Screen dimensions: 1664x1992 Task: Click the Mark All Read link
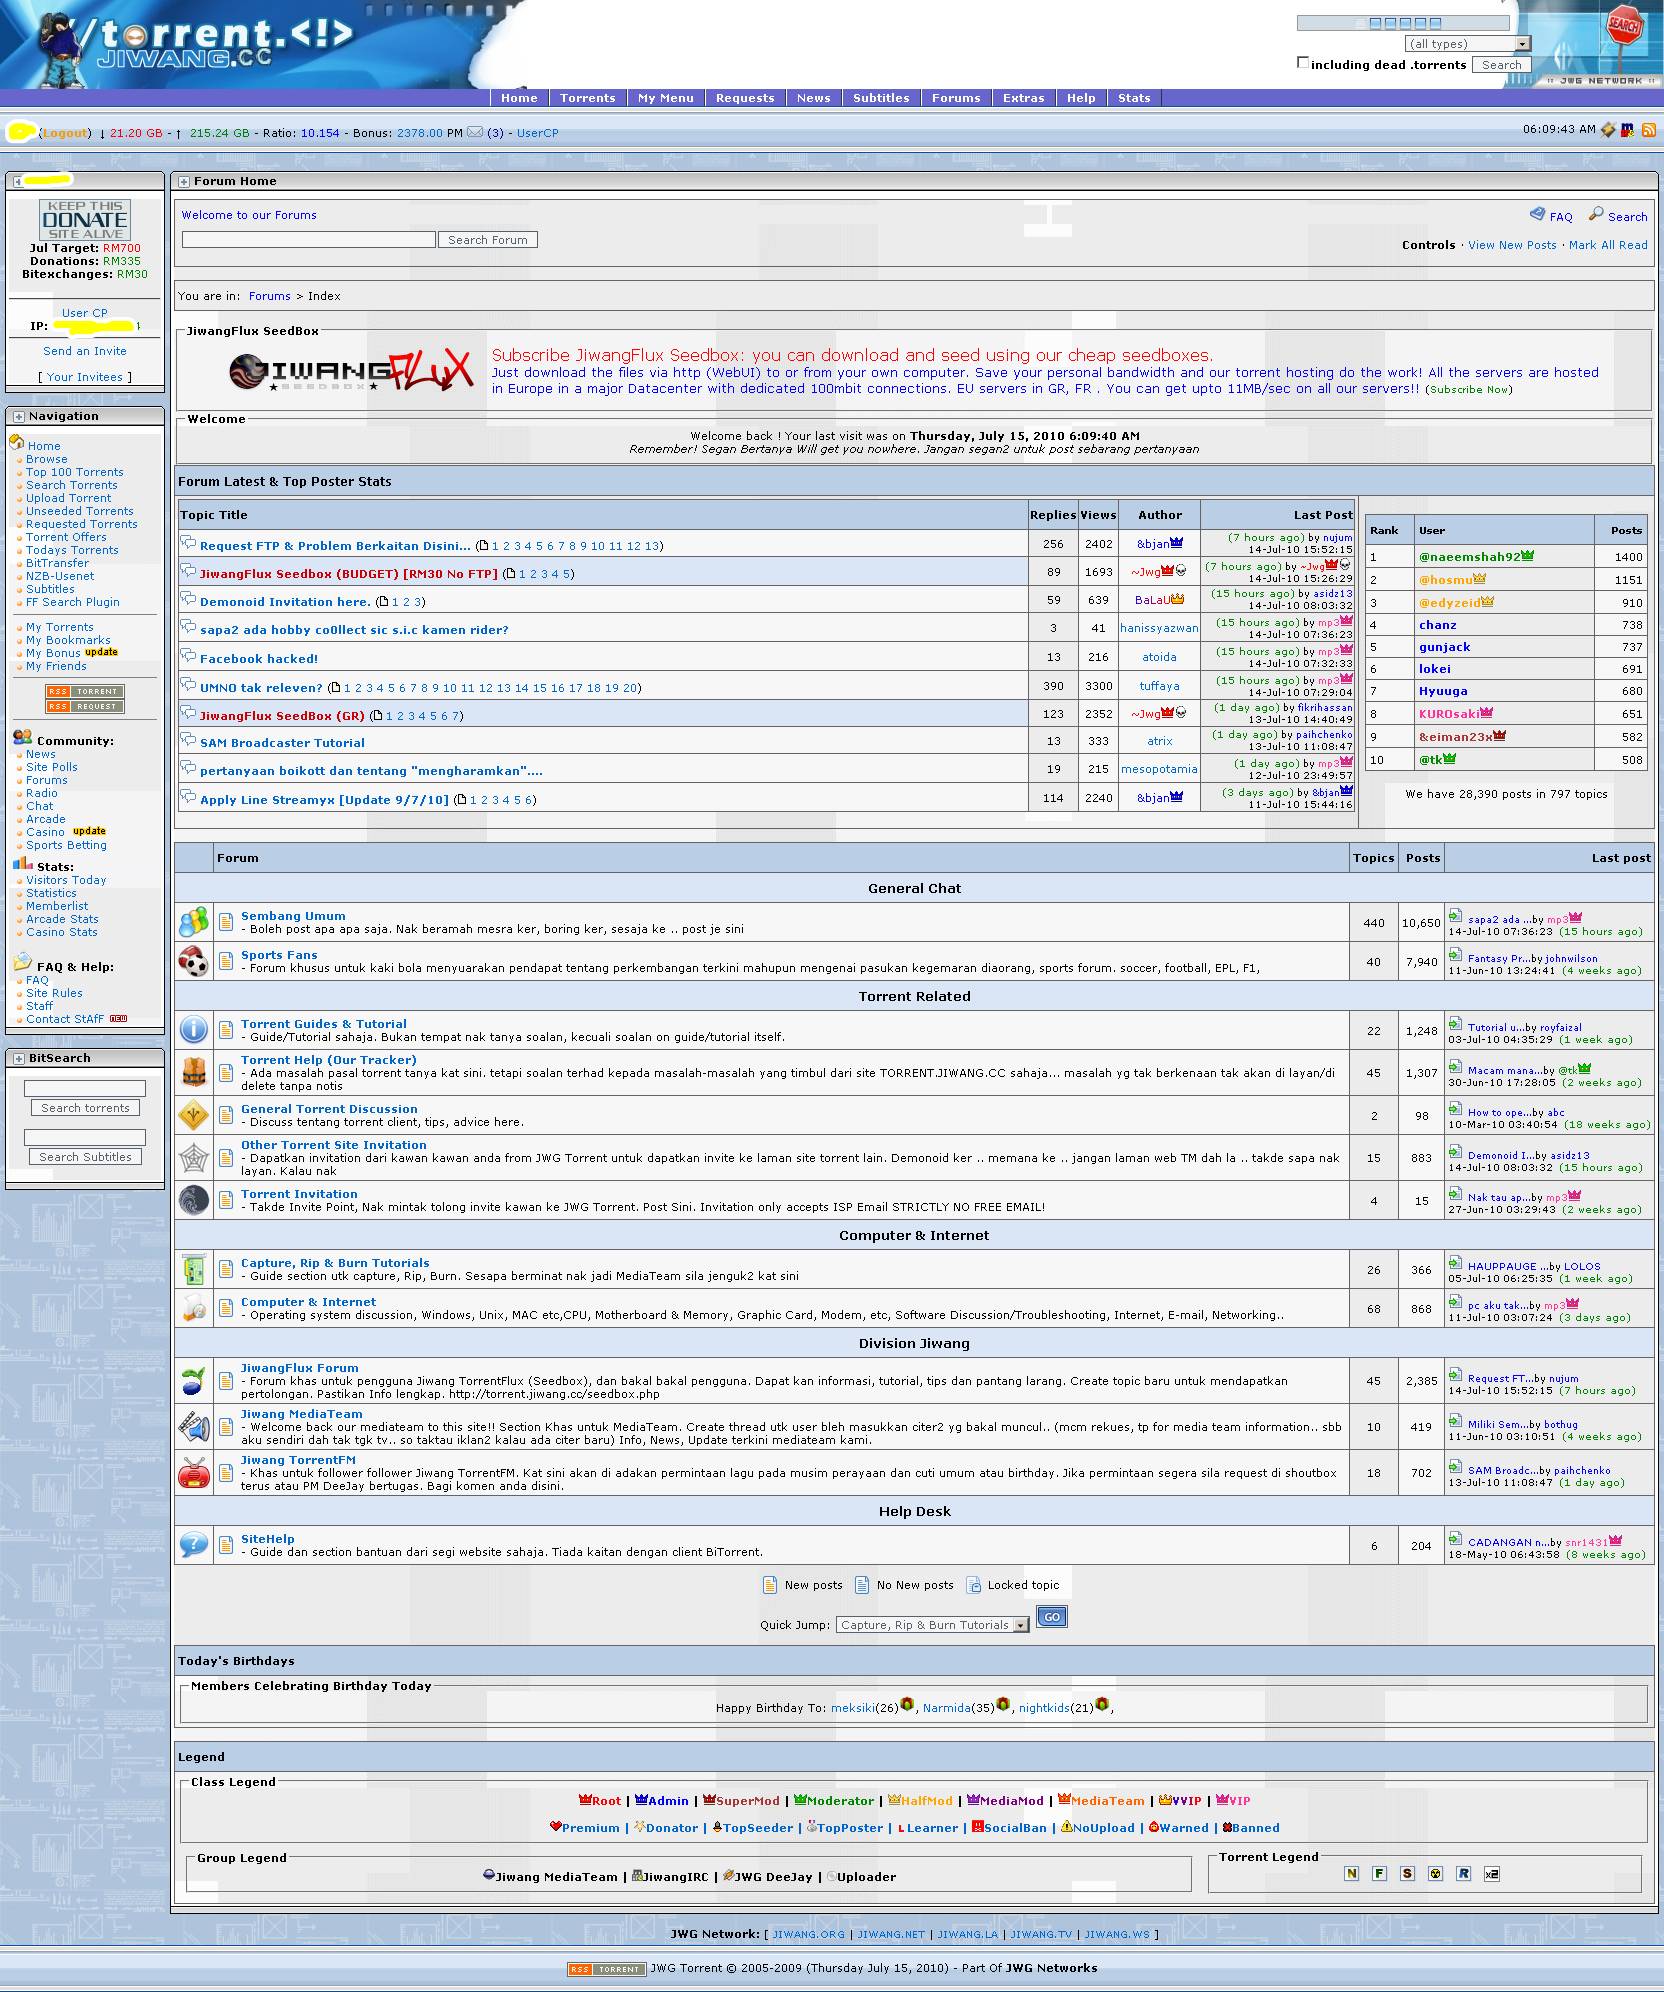pyautogui.click(x=1607, y=245)
